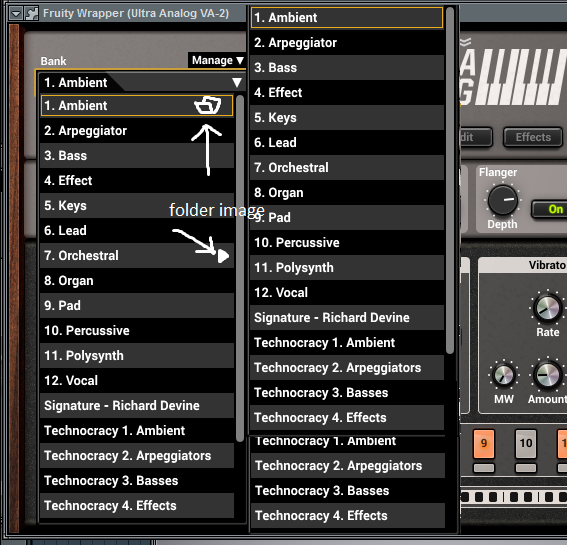Screen dimensions: 567x545
Task: Click the Flanger Depth knob
Action: pyautogui.click(x=503, y=200)
